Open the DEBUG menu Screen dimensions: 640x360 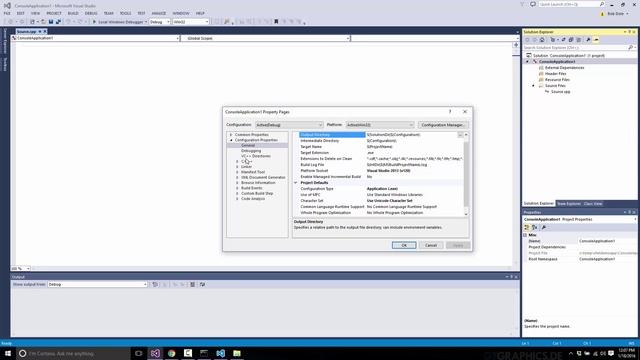91,13
